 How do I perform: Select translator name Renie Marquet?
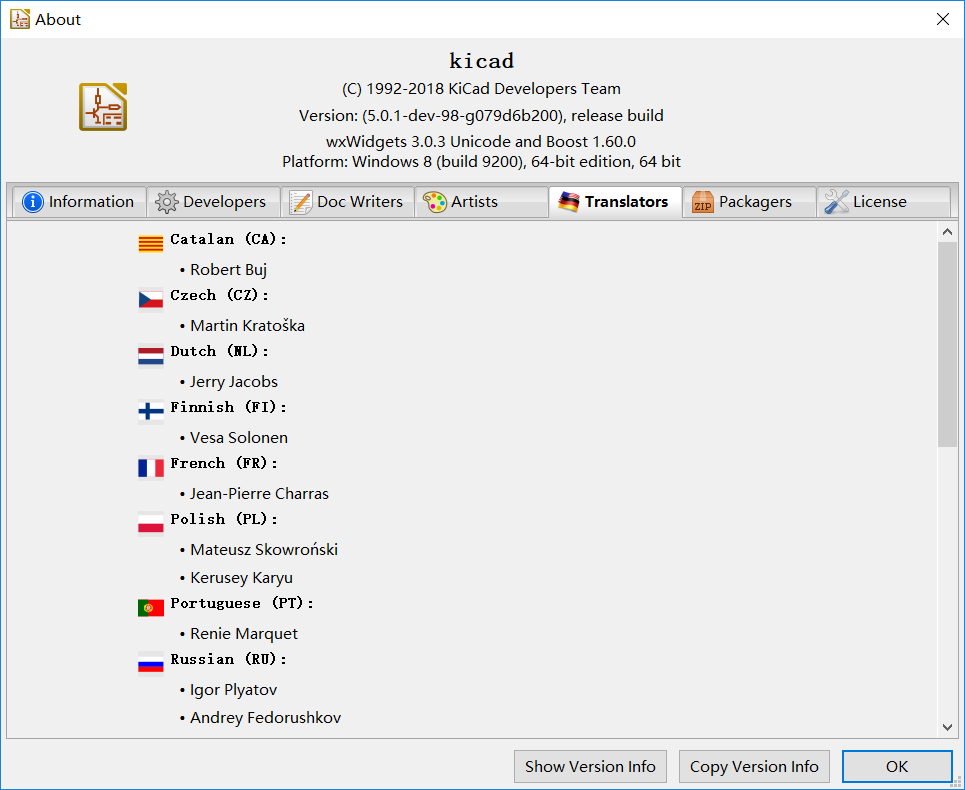pyautogui.click(x=244, y=634)
